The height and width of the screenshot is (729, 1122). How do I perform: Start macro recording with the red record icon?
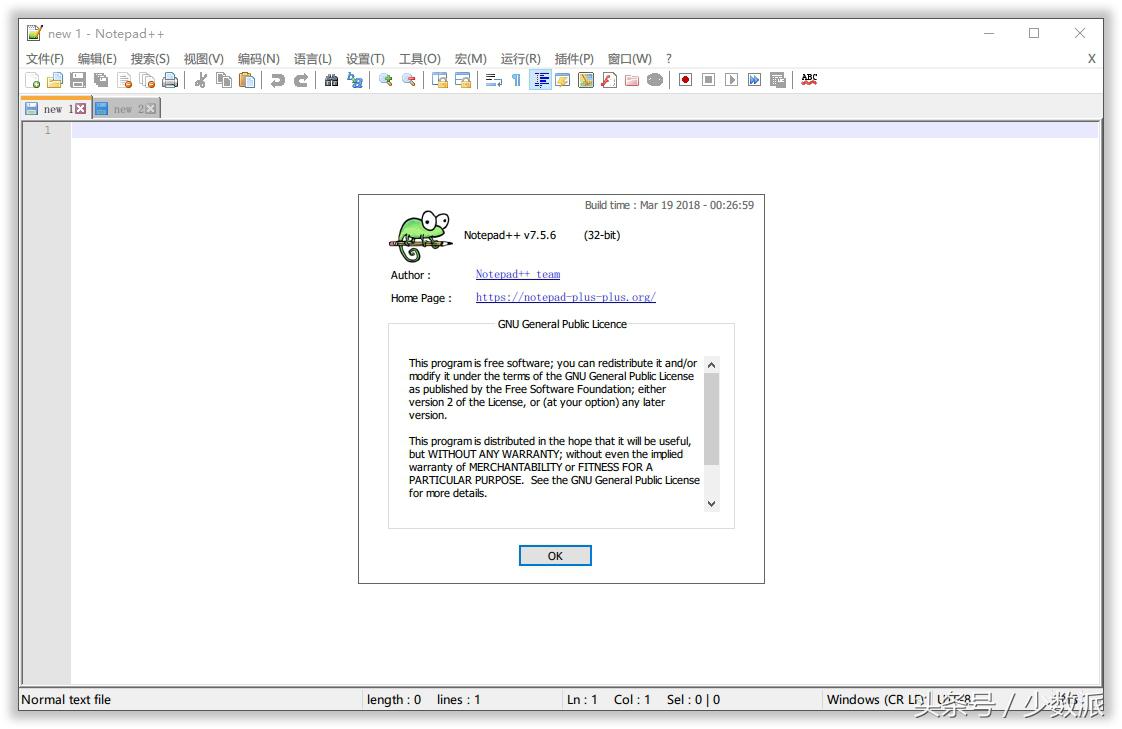click(684, 79)
